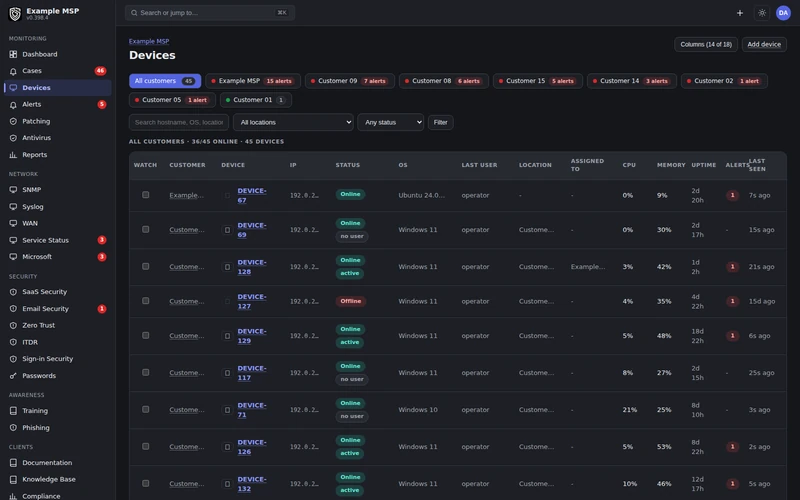This screenshot has width=800, height=500.
Task: Filter by Customer 02 chip
Action: click(x=724, y=81)
